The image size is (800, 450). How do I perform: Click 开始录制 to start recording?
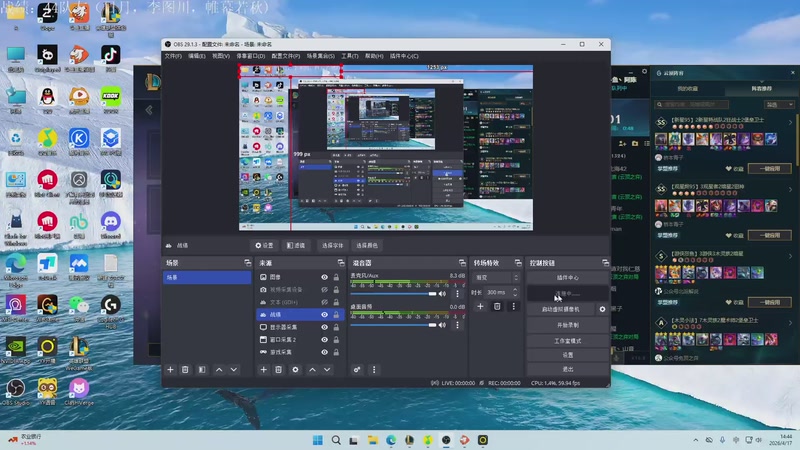coord(567,325)
